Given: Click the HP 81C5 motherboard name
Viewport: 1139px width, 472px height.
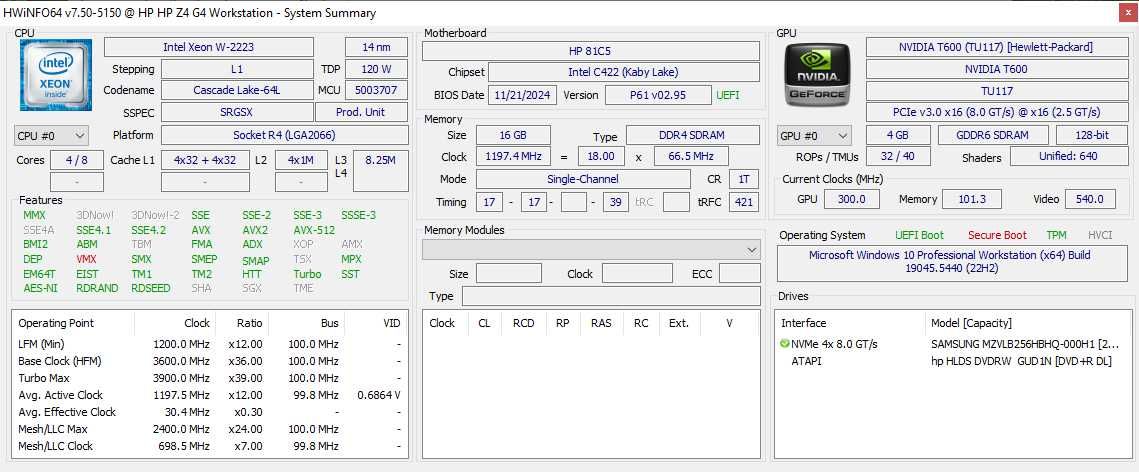Looking at the screenshot, I should 591,51.
